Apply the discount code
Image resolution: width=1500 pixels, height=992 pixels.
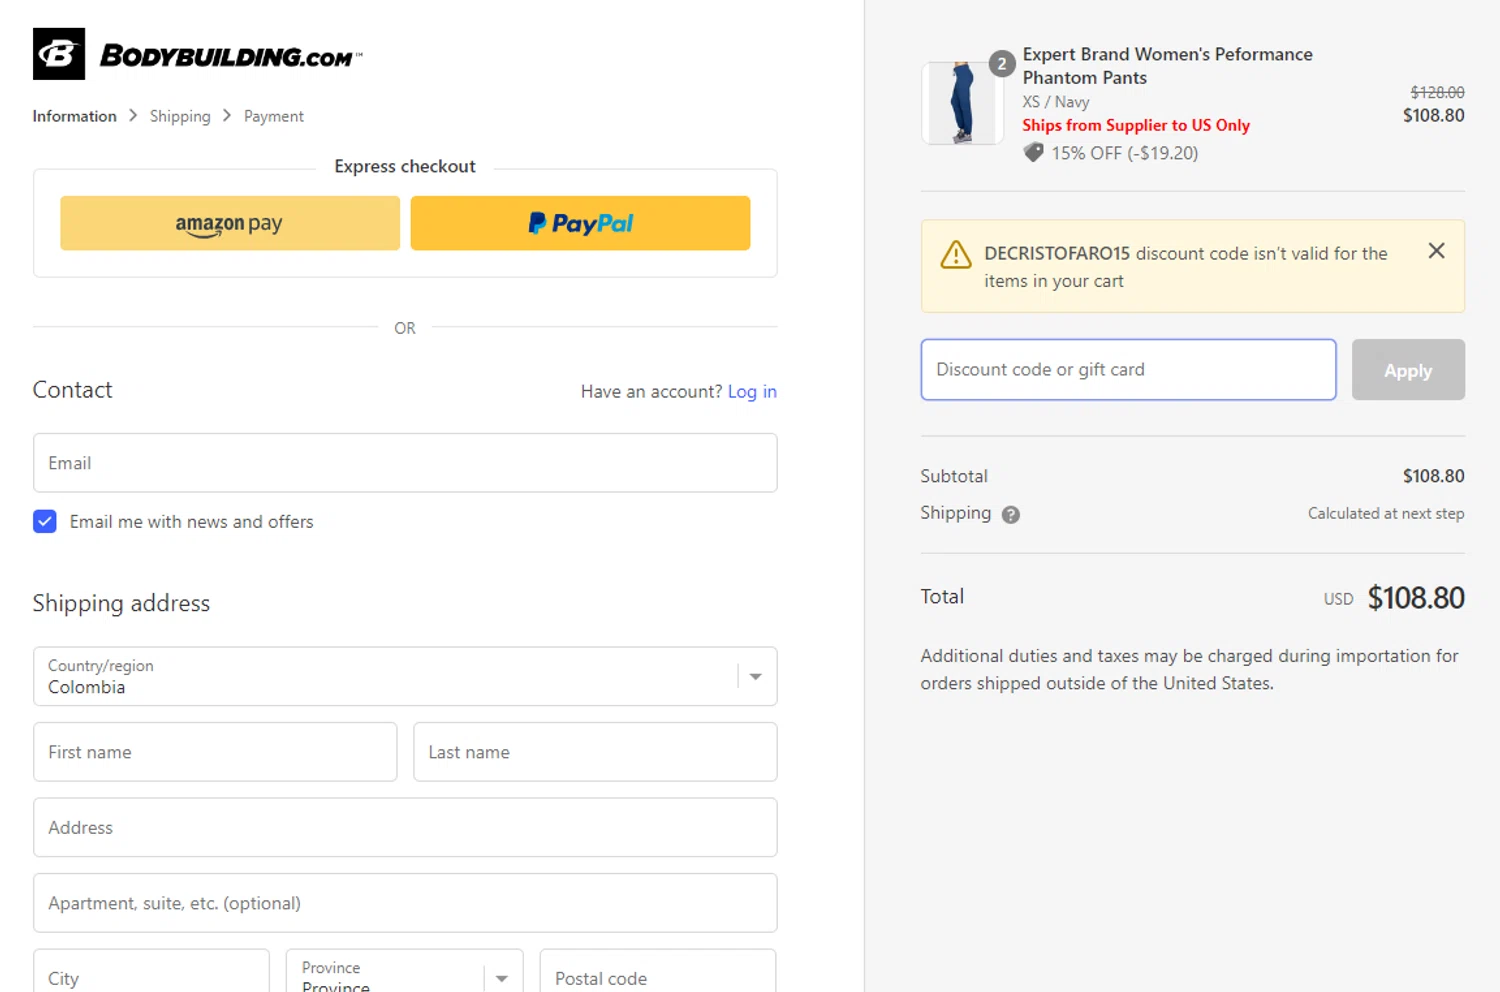coord(1408,370)
